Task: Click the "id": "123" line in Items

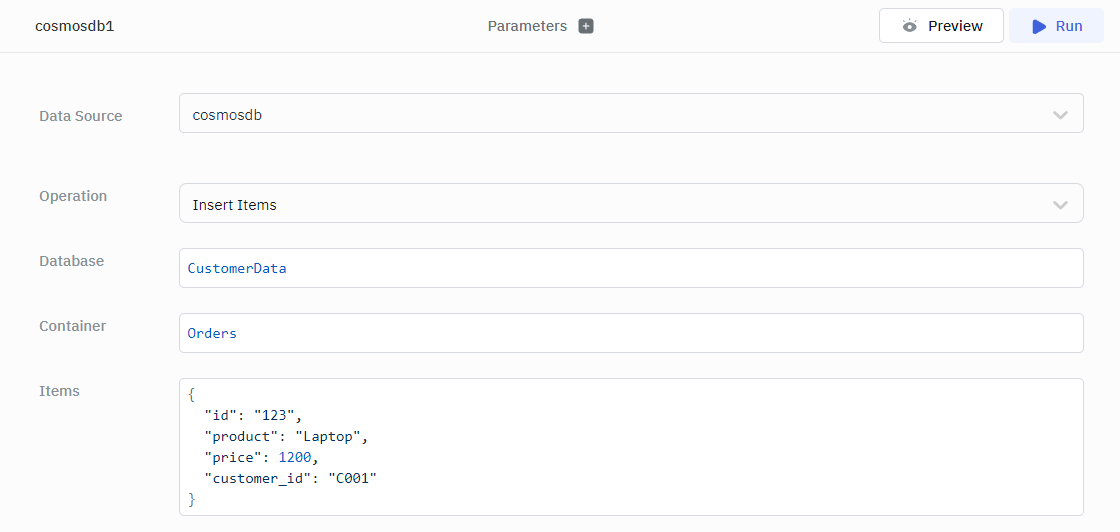Action: 252,414
